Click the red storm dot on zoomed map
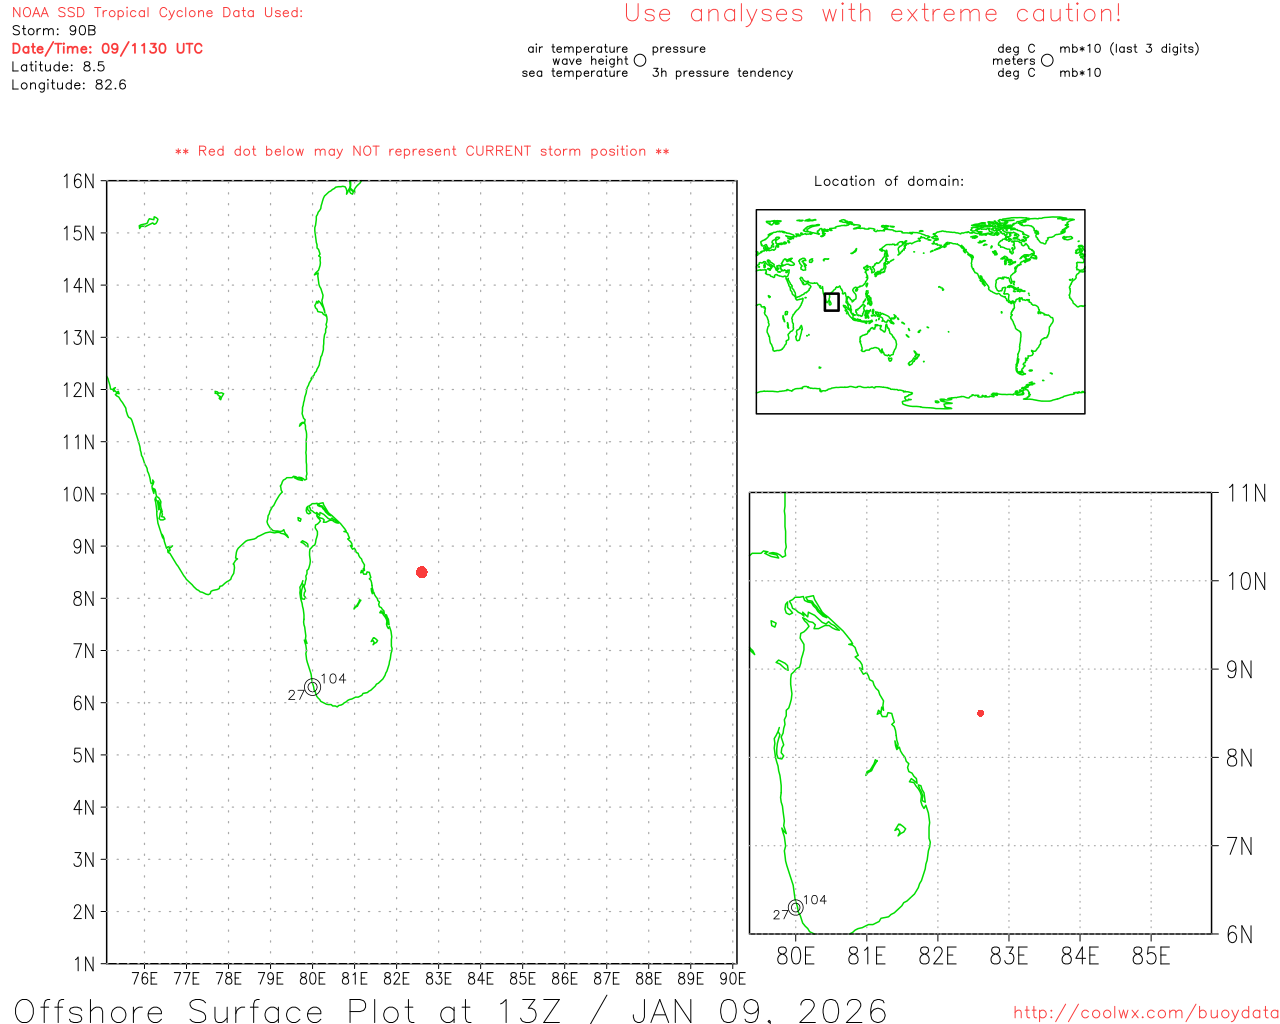Screen dimensions: 1280x1024 pyautogui.click(x=980, y=713)
